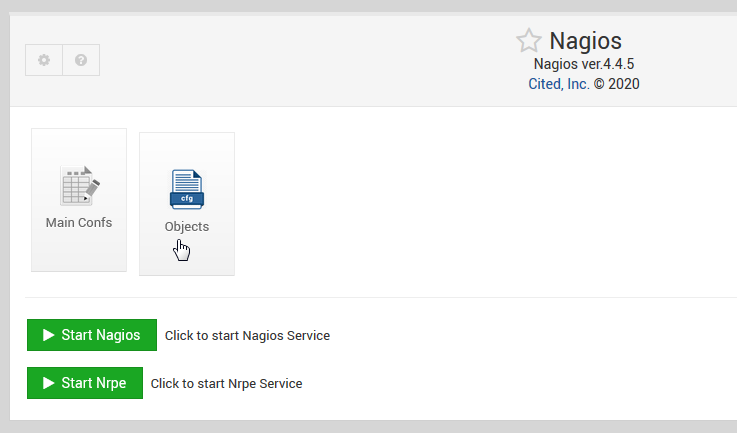The image size is (737, 433).
Task: Mark Nagios as favorite with the star icon
Action: pos(529,40)
